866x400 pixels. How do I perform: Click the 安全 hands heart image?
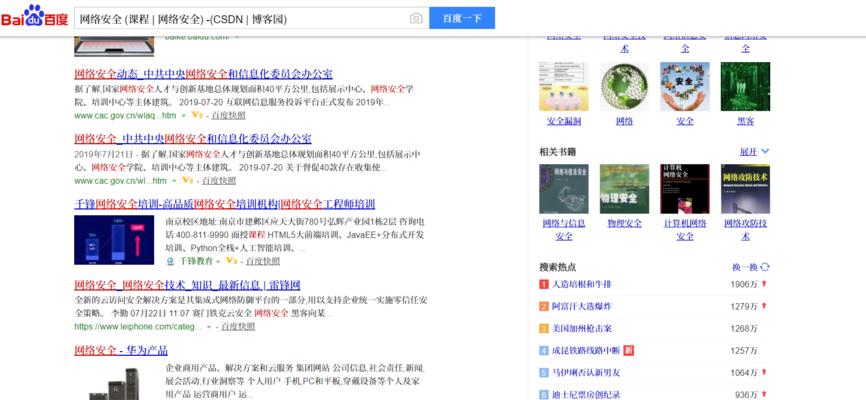[x=685, y=86]
